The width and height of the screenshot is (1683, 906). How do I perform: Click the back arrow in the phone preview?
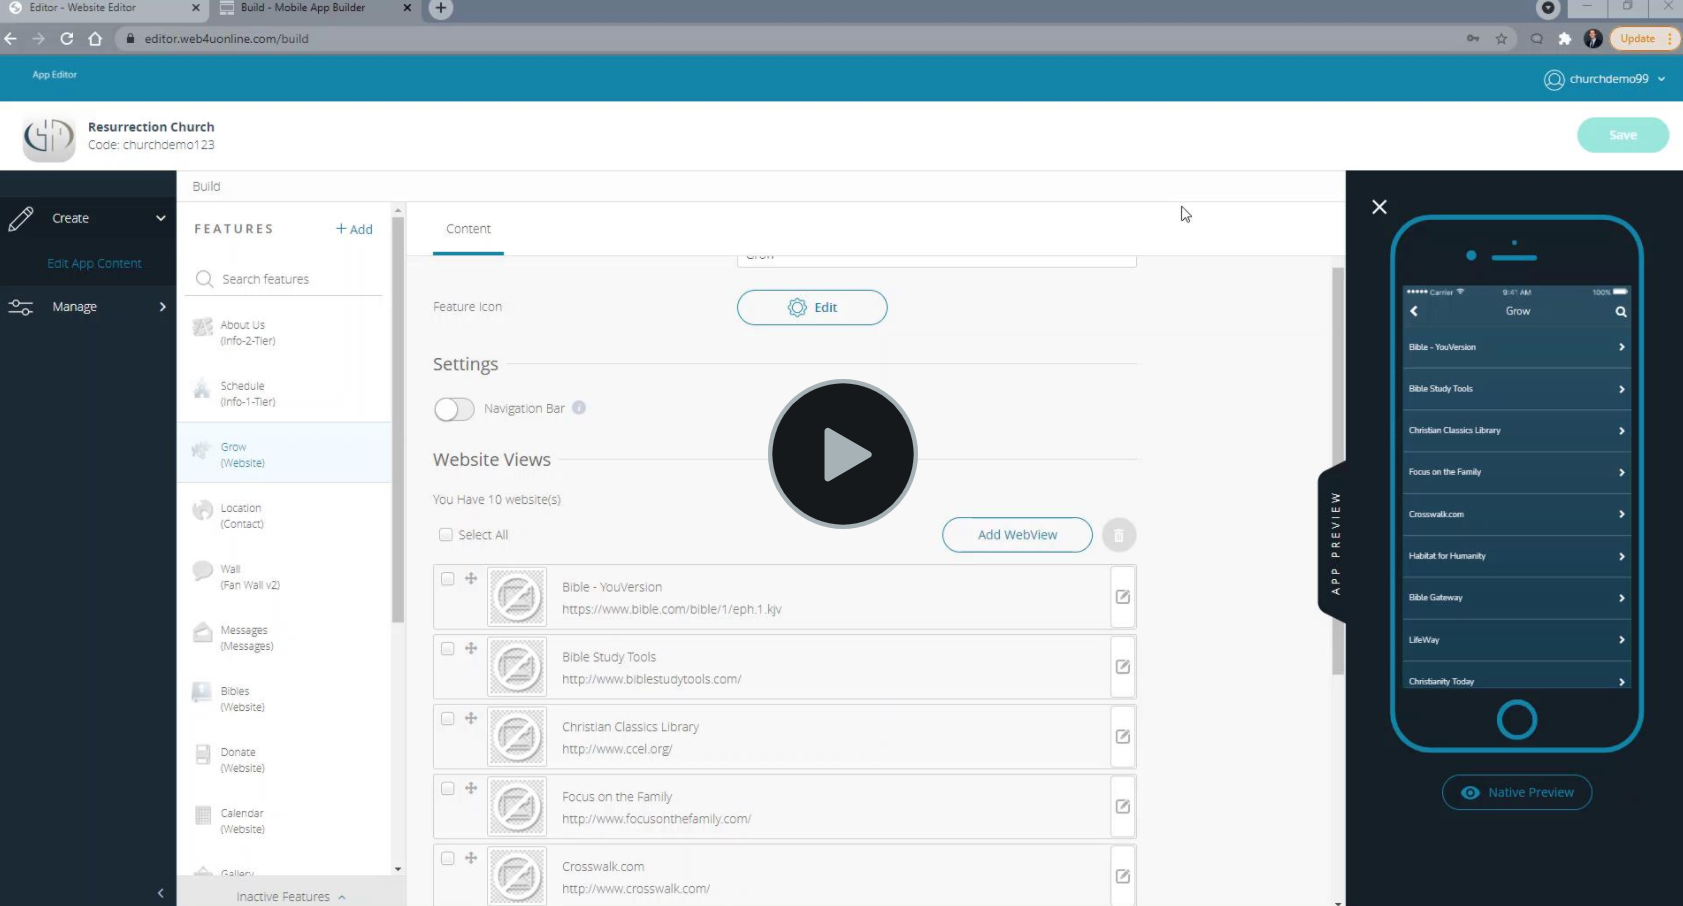1414,311
